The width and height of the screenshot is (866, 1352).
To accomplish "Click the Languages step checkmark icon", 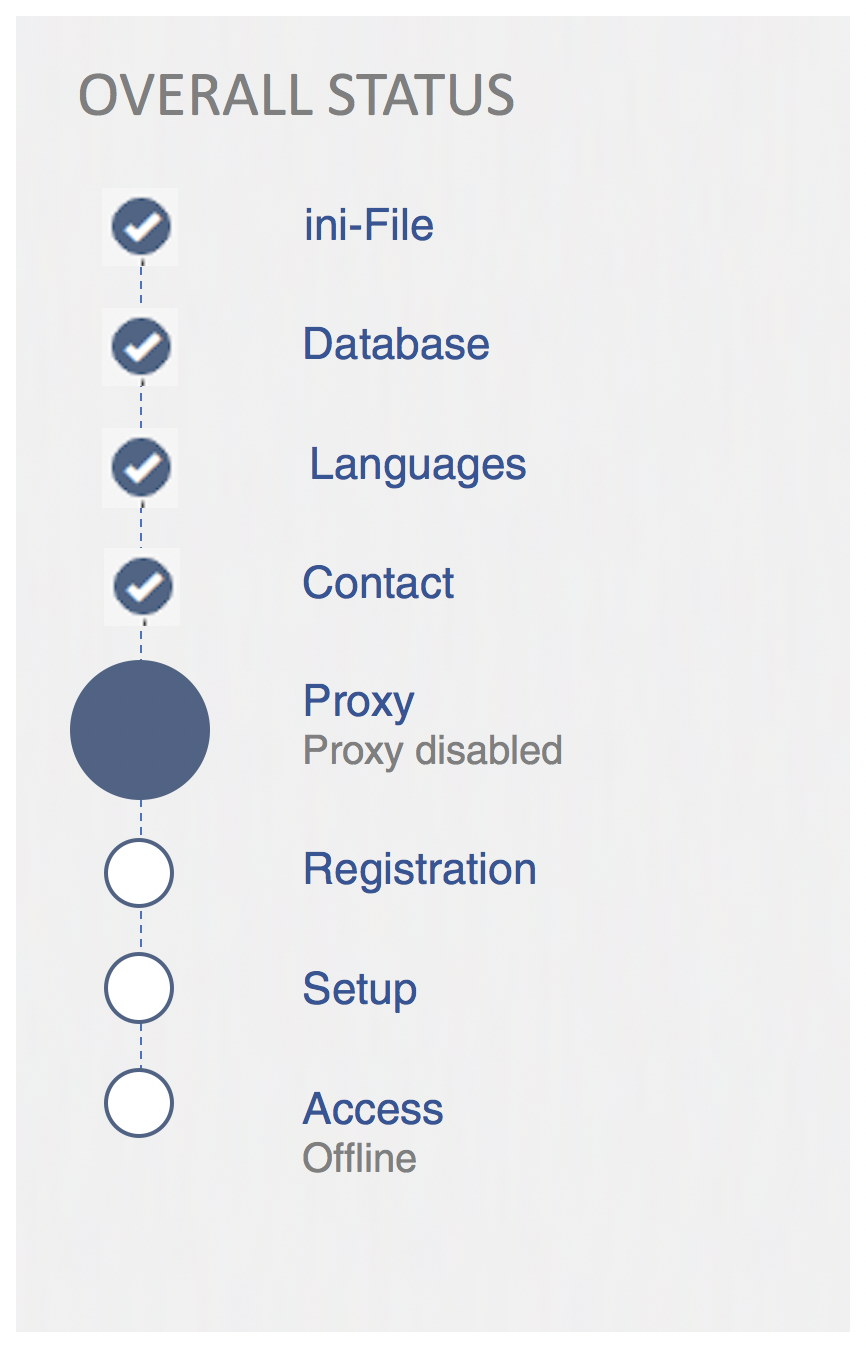I will tap(141, 467).
